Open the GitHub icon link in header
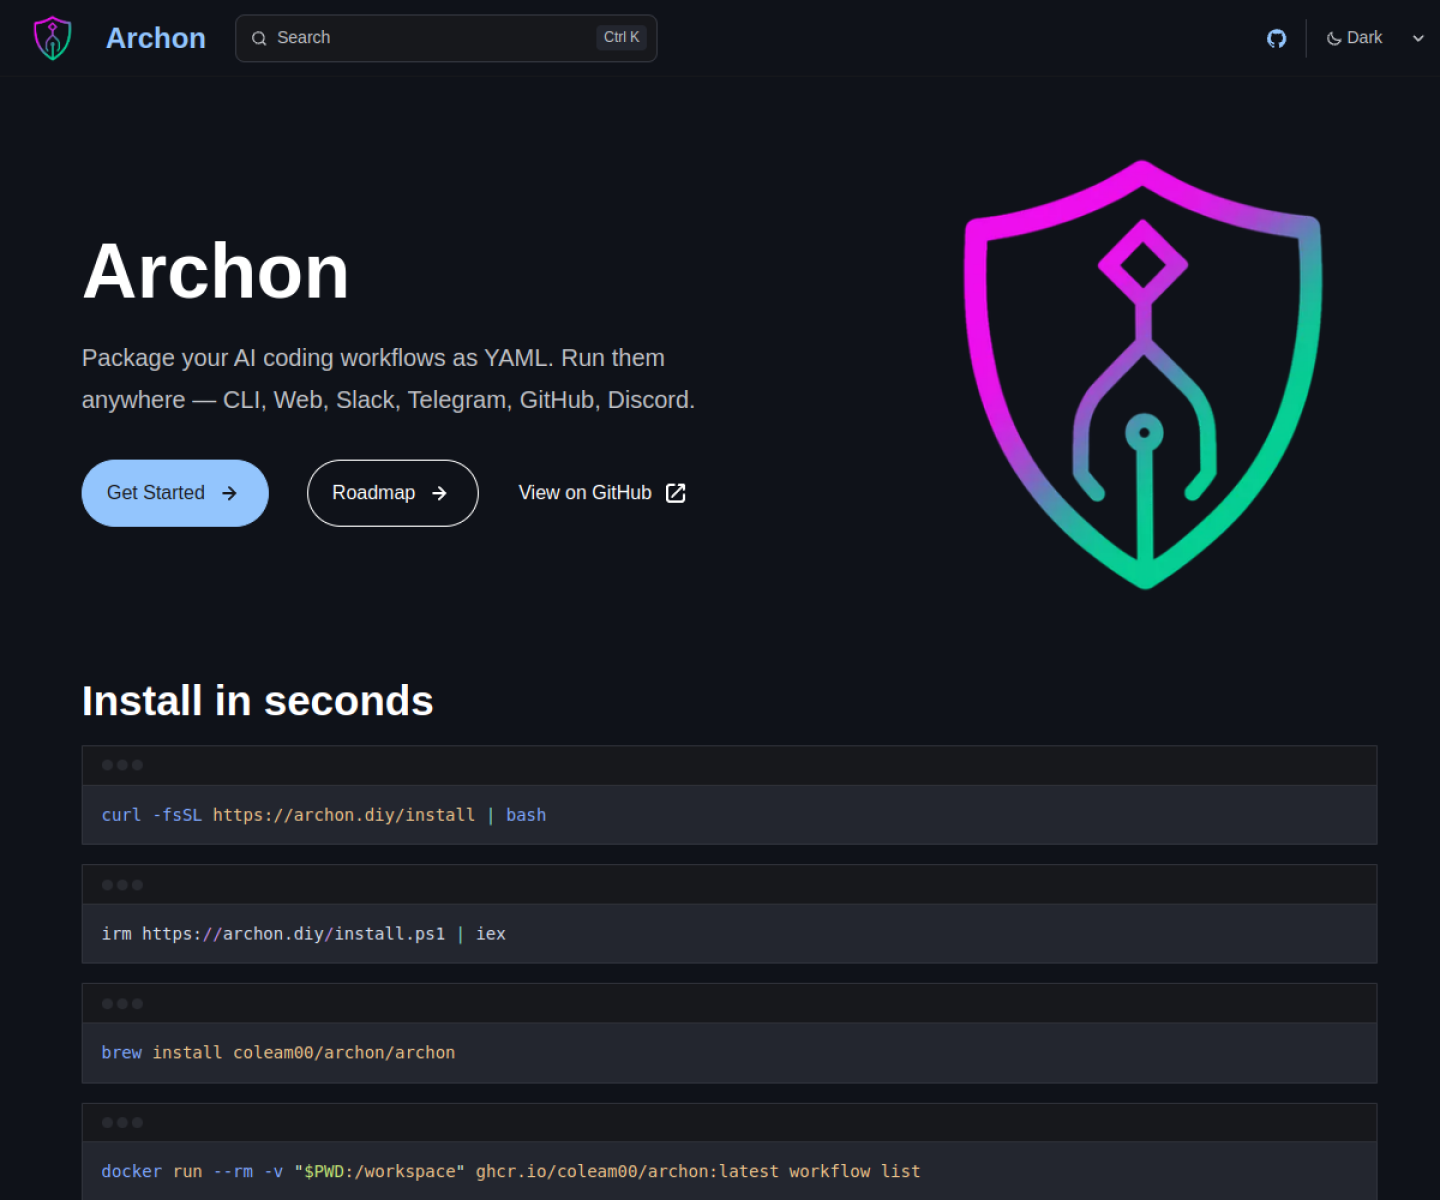Image resolution: width=1440 pixels, height=1200 pixels. [1276, 38]
